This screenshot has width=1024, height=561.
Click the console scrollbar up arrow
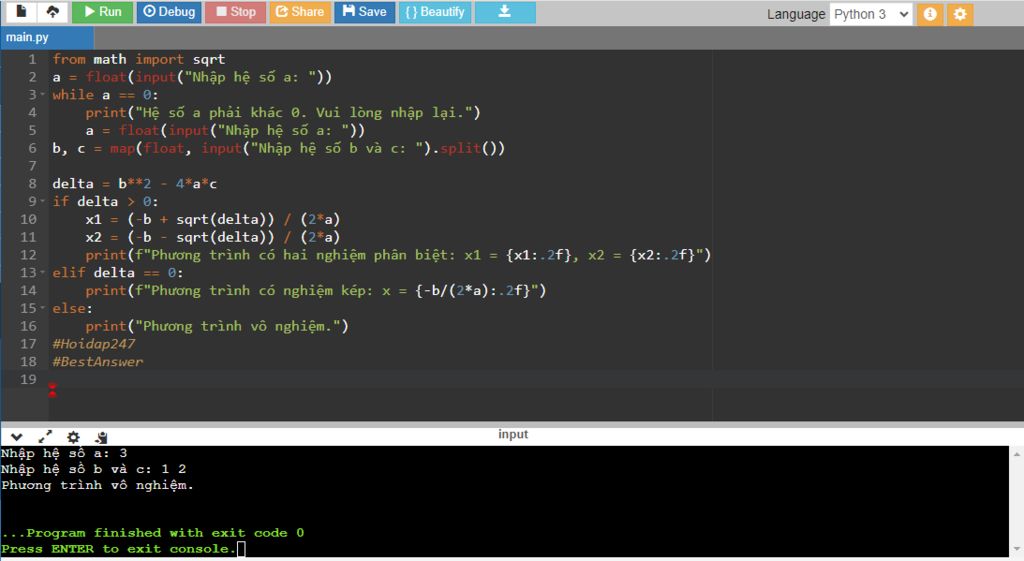[x=1017, y=453]
